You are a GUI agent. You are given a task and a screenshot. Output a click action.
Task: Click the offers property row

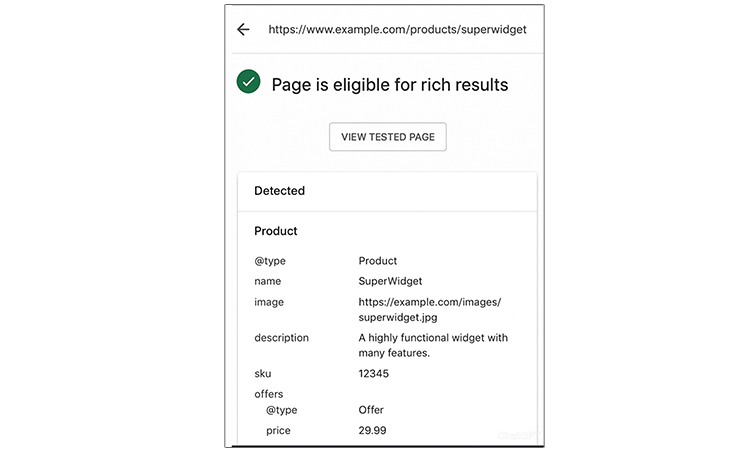(x=269, y=394)
